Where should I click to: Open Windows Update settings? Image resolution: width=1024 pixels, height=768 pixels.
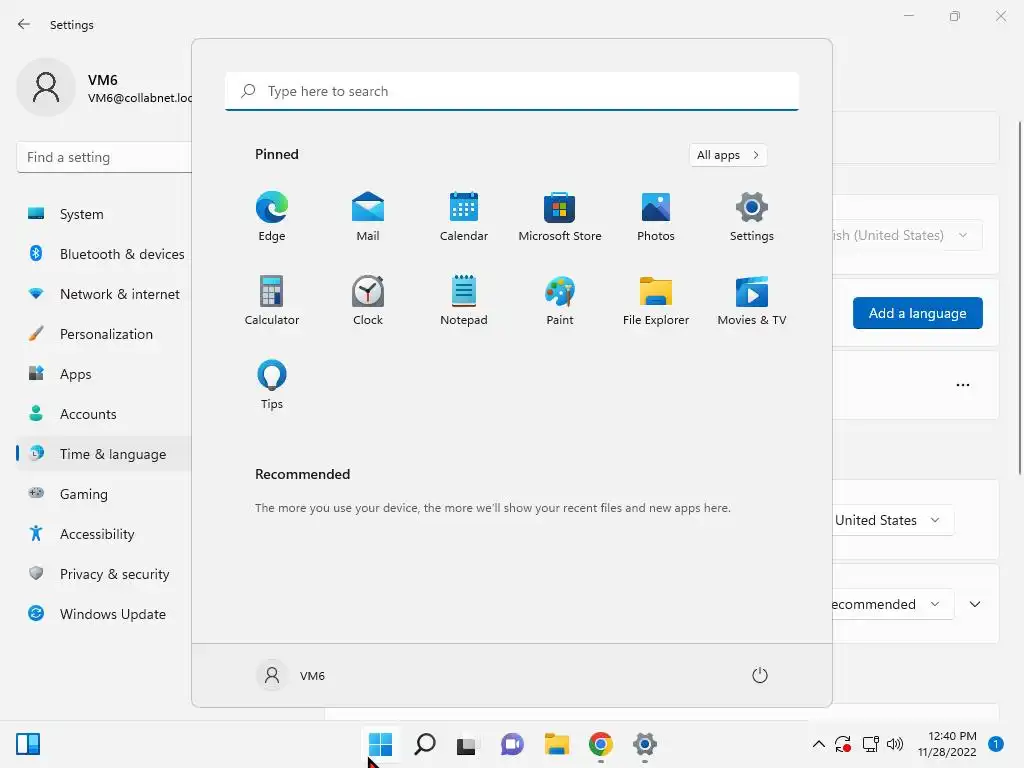pos(104,614)
